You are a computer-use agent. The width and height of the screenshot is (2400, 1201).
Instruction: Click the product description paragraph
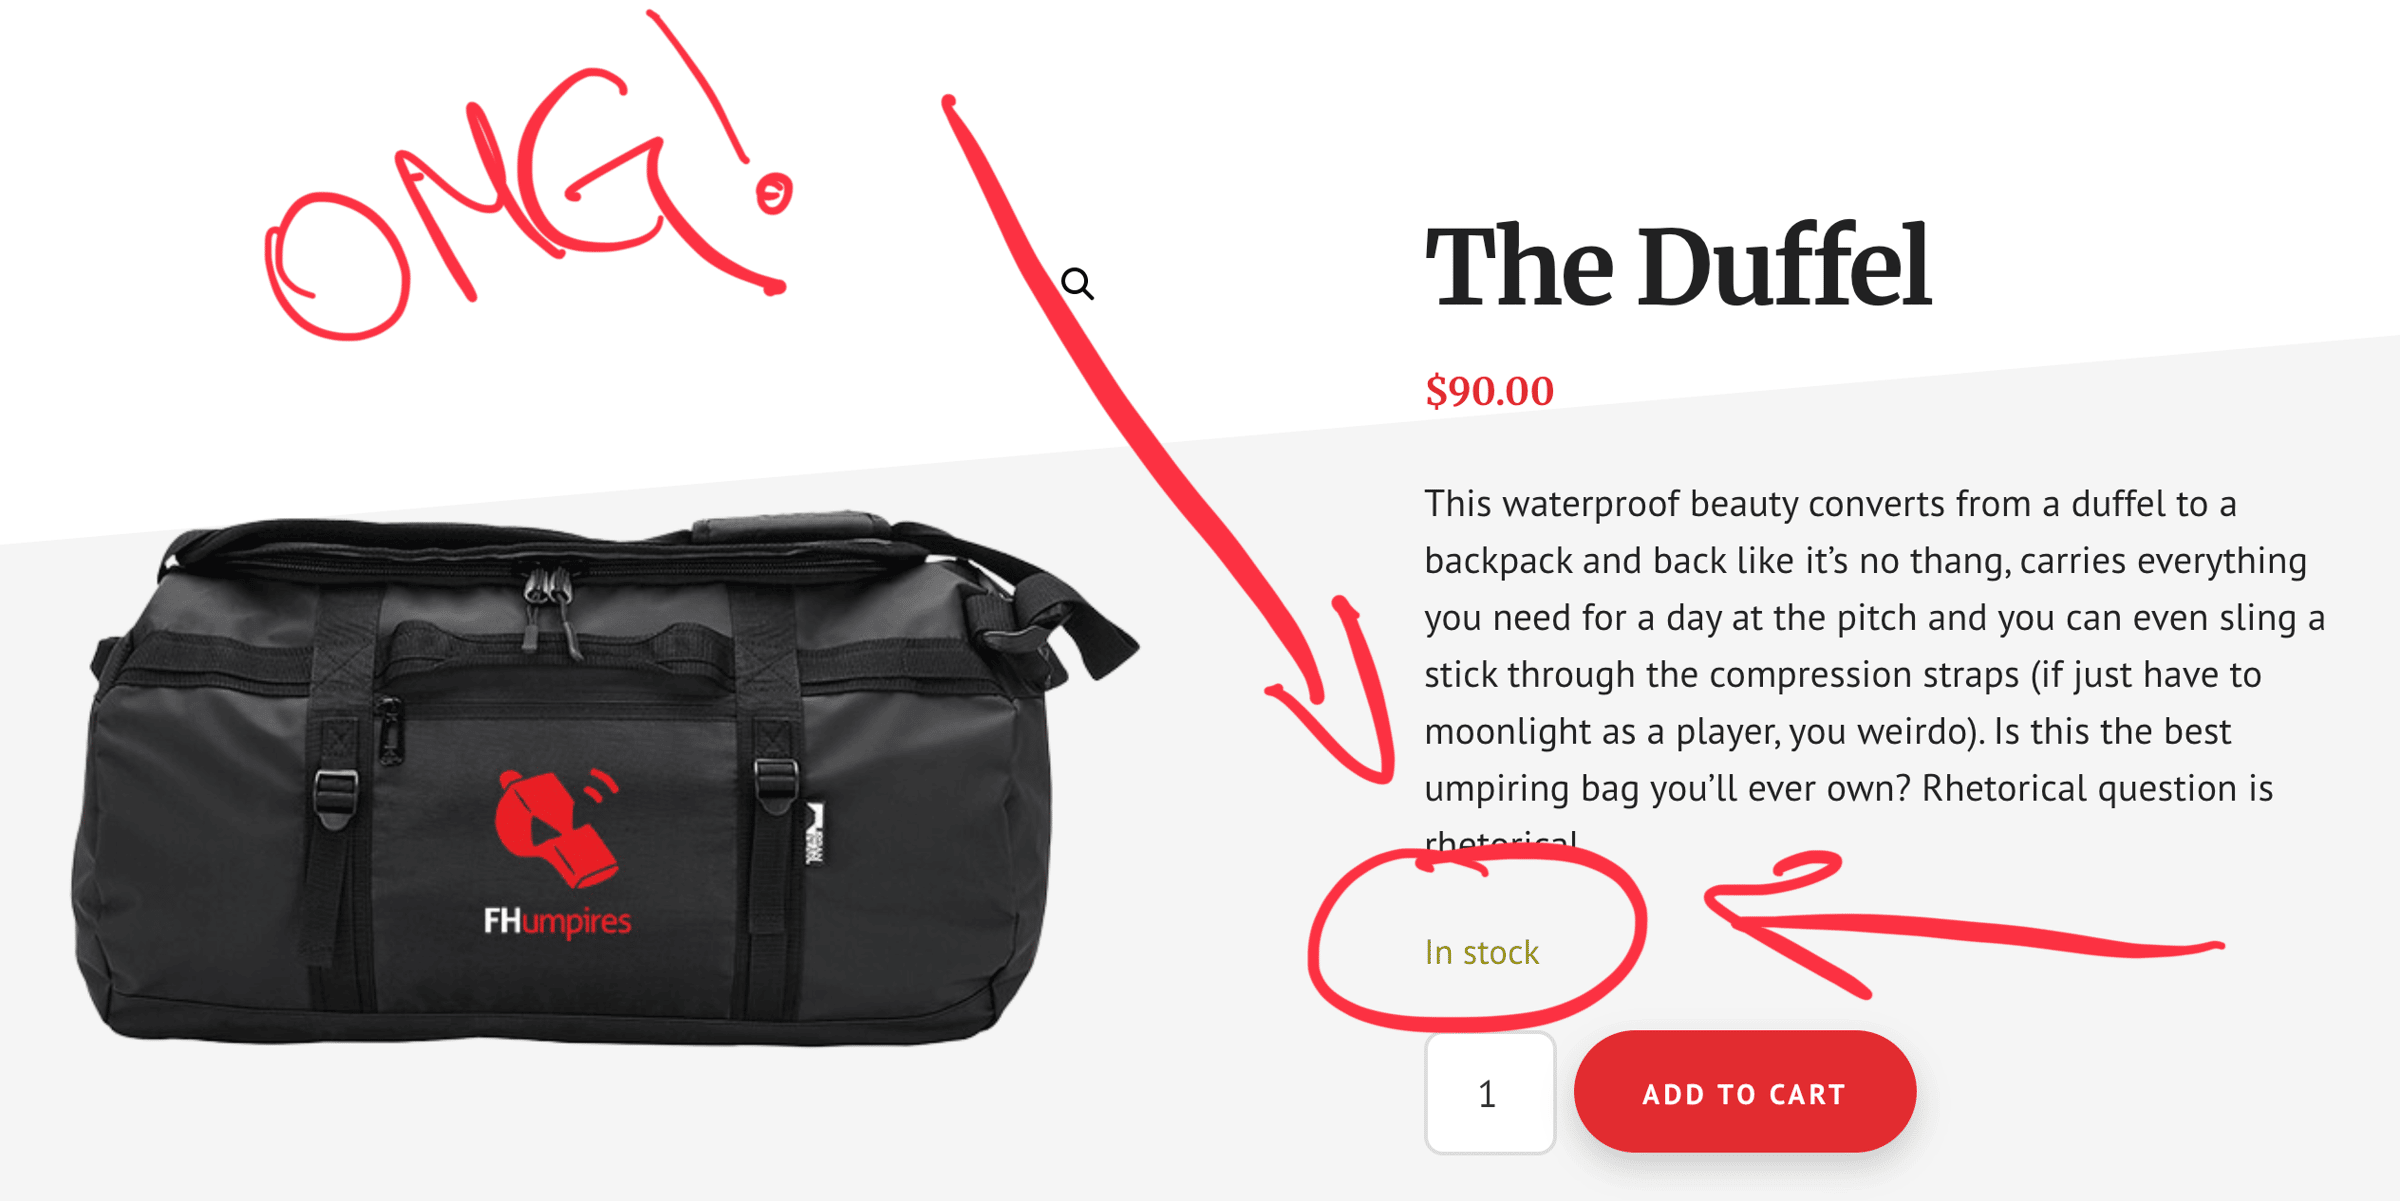tap(1874, 670)
